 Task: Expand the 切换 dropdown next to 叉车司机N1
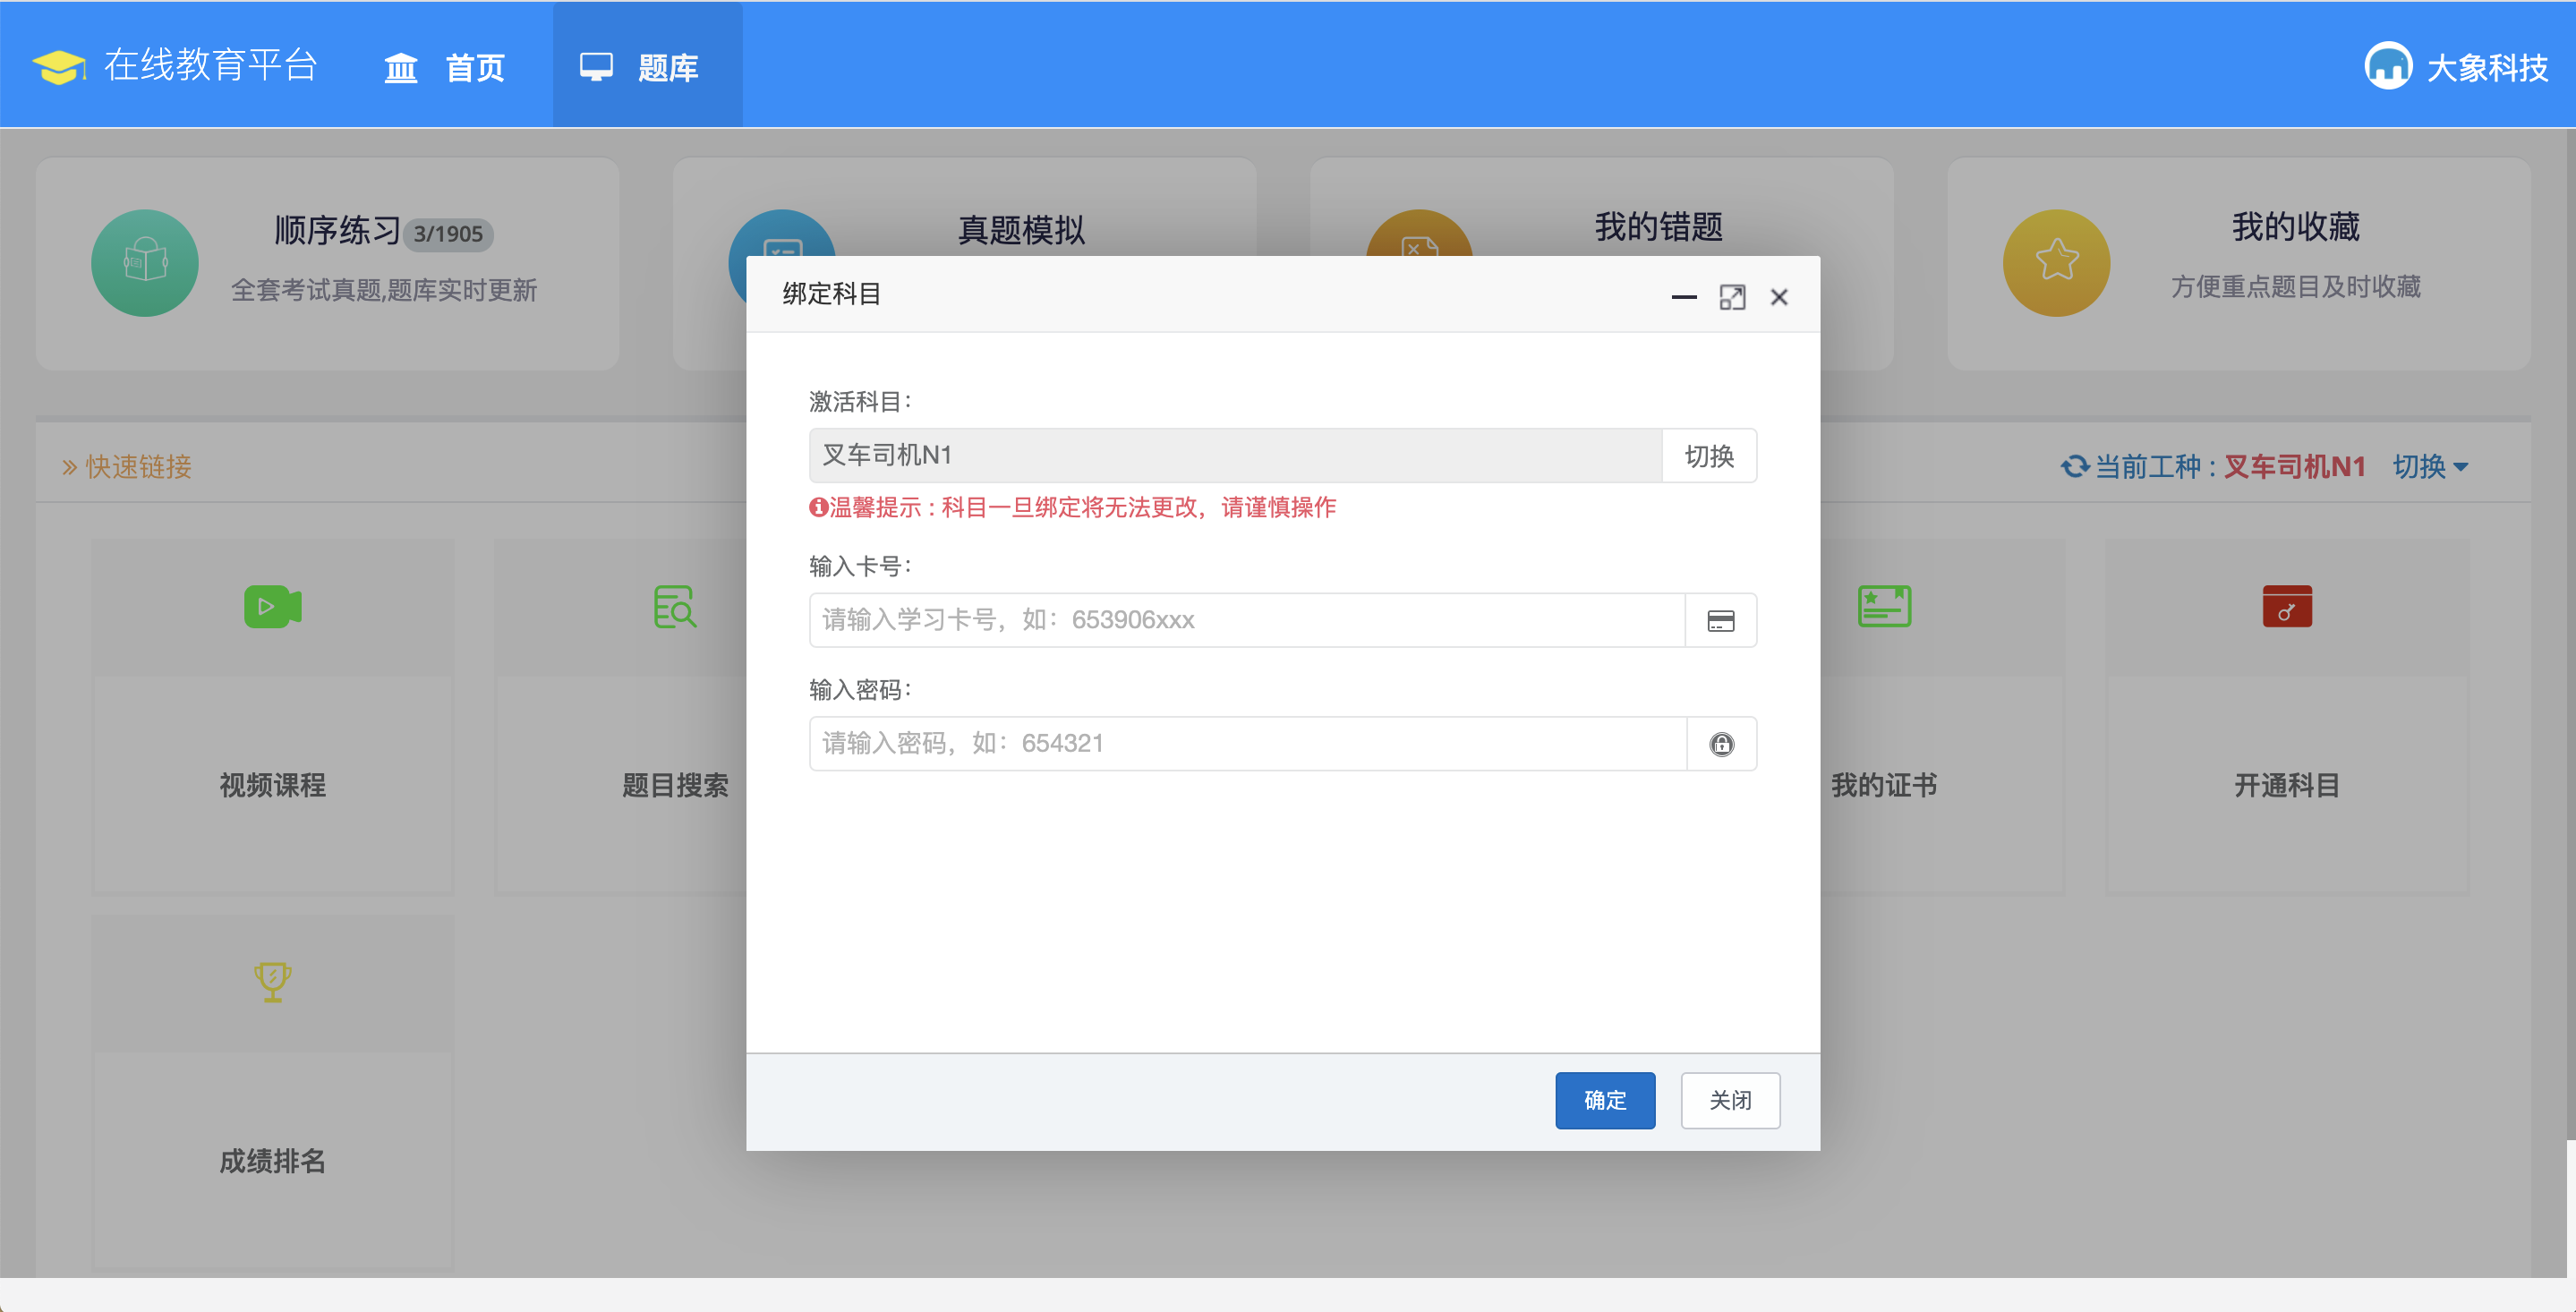2430,466
